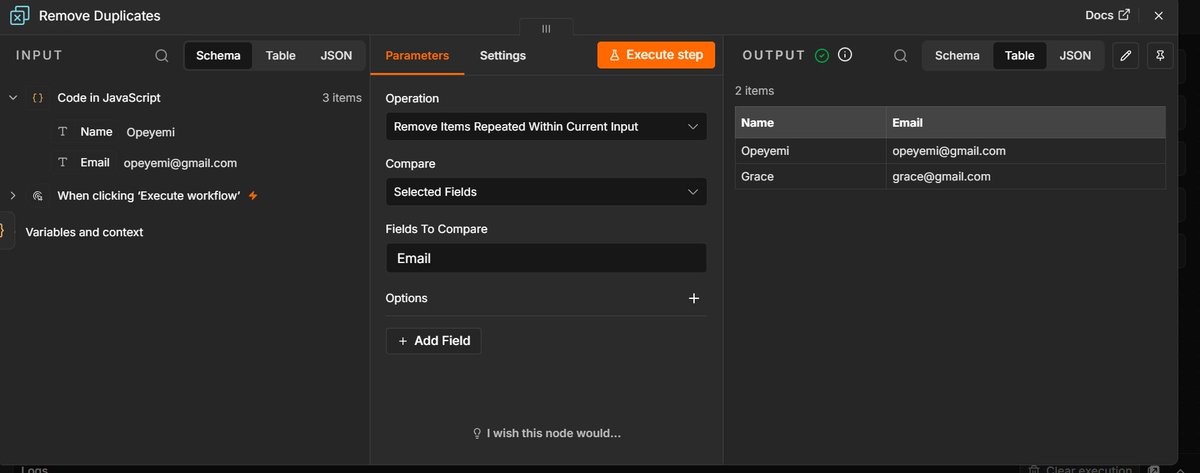The image size is (1200, 473).
Task: Open the Parameters tab
Action: click(x=417, y=56)
